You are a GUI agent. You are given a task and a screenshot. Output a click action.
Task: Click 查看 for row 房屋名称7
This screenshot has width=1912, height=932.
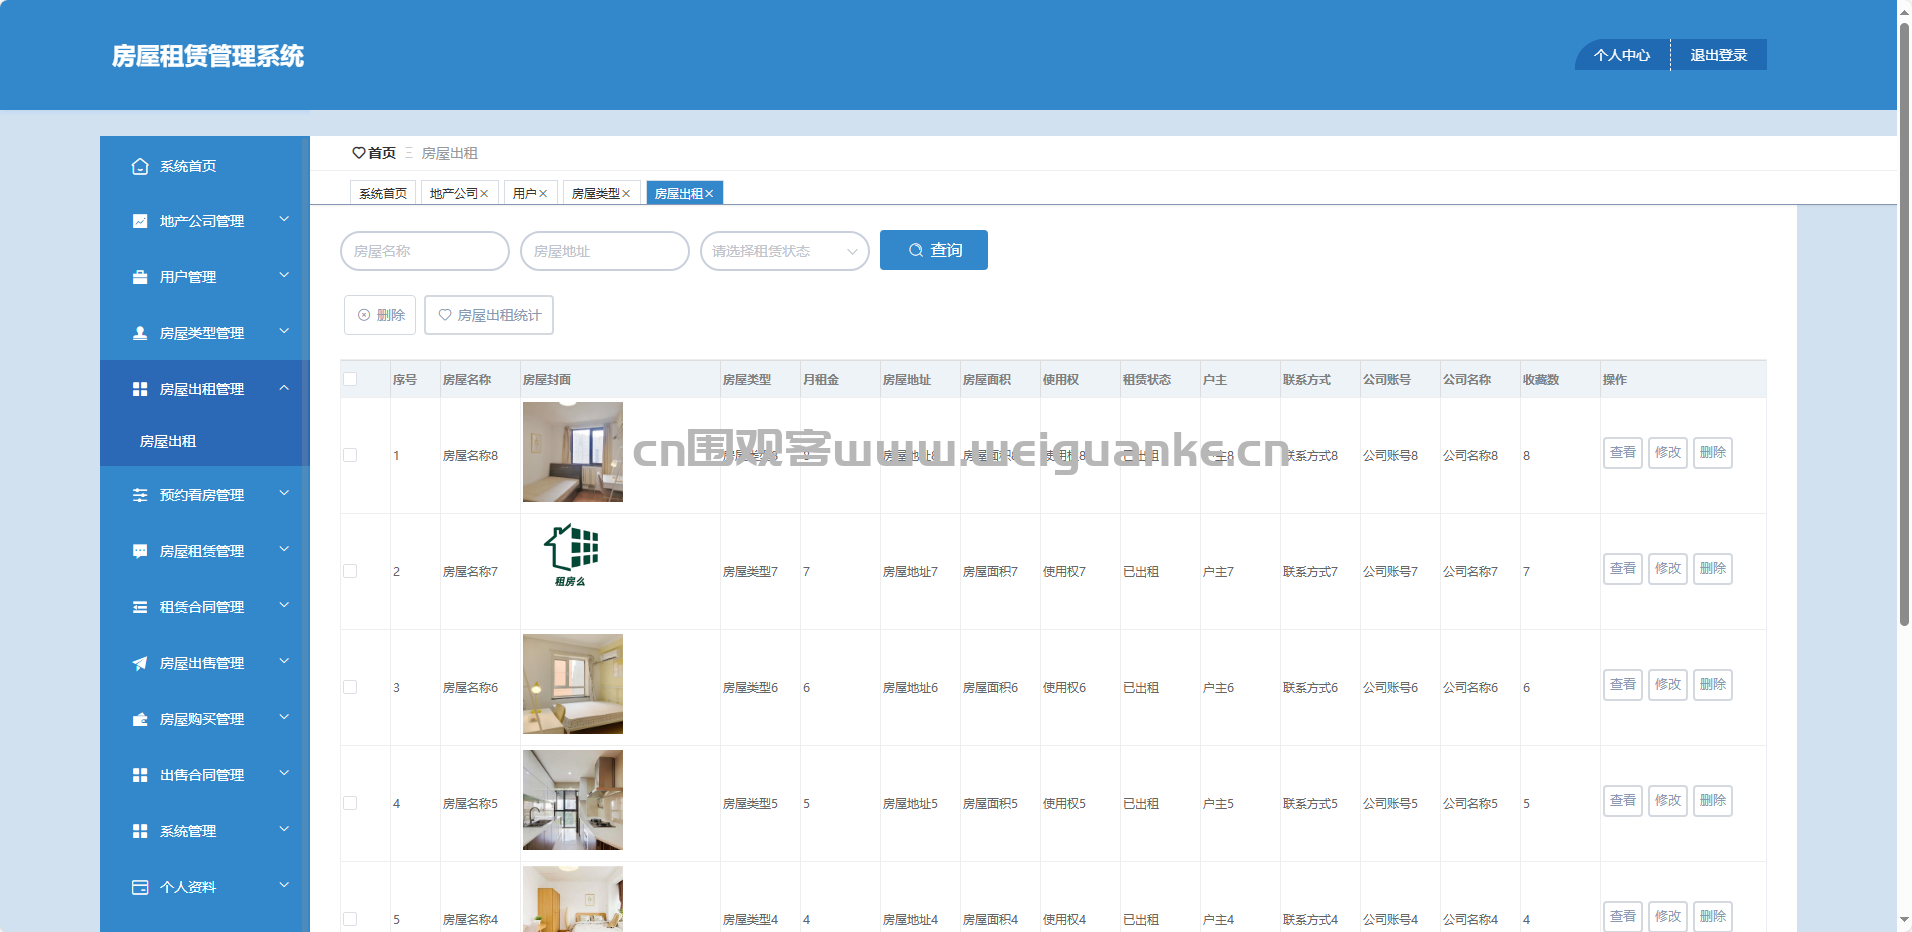click(x=1623, y=569)
